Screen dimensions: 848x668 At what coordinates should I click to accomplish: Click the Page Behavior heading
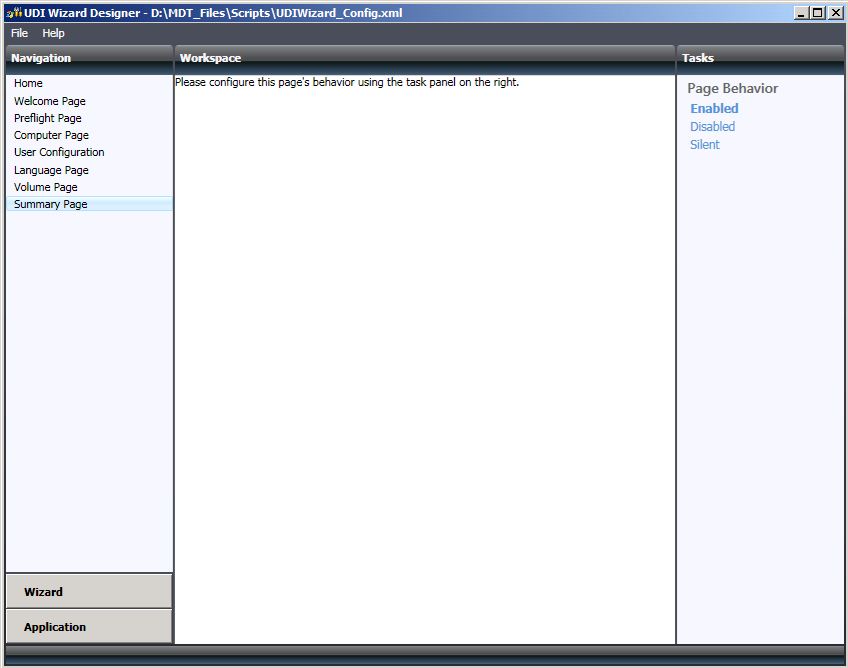tap(732, 88)
